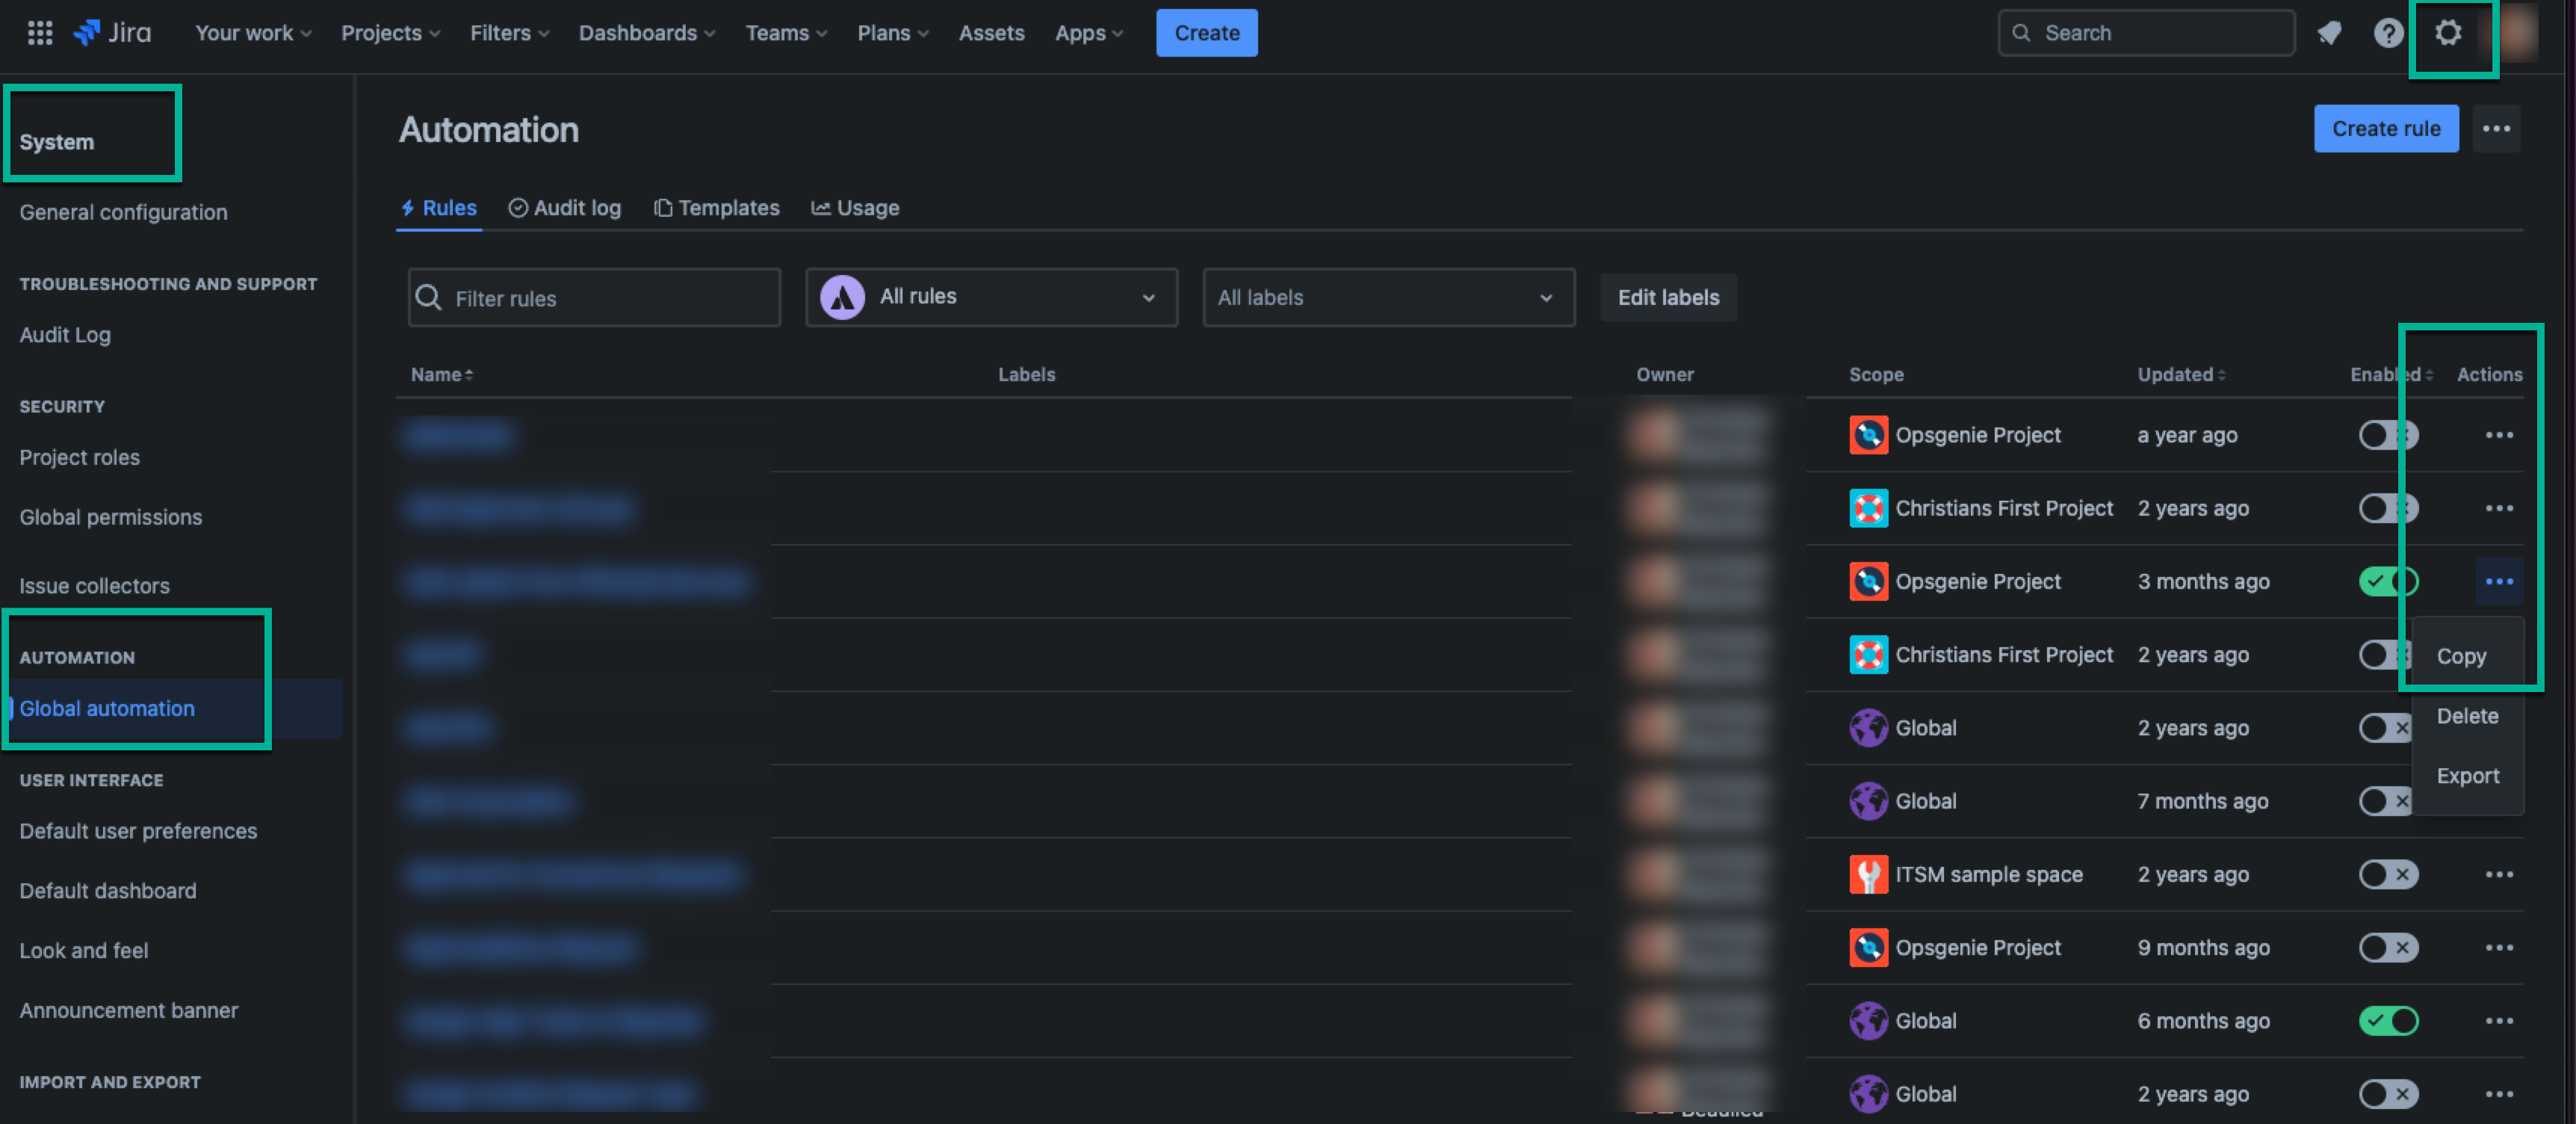Open the Projects dropdown in top navigation
This screenshot has height=1124, width=2576.
[x=390, y=33]
